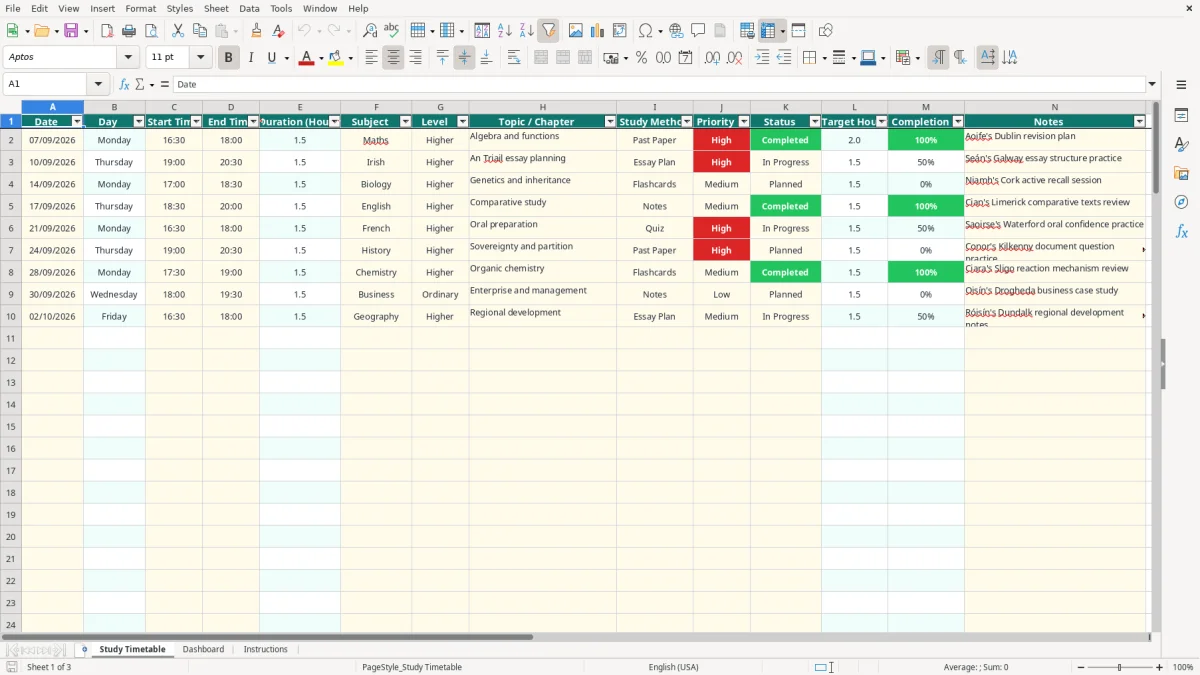Adjust the zoom slider
This screenshot has width=1200, height=675.
[1120, 667]
